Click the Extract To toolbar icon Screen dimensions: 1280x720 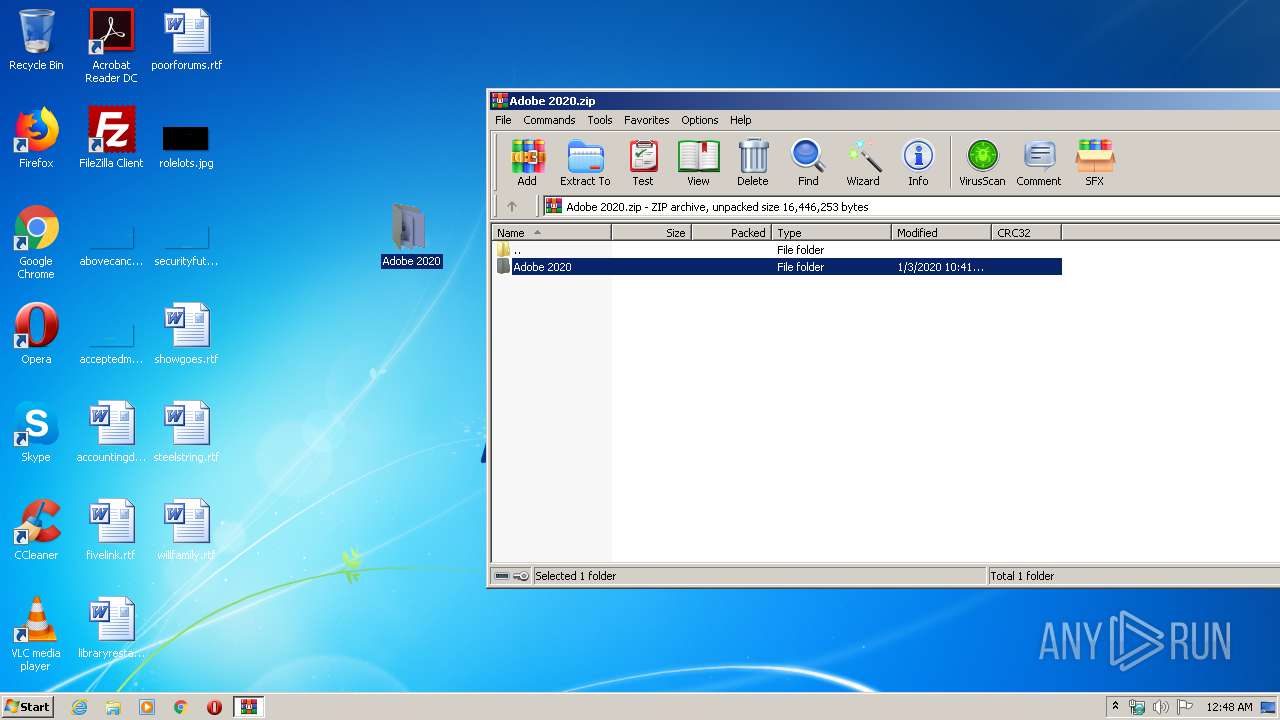click(x=585, y=163)
